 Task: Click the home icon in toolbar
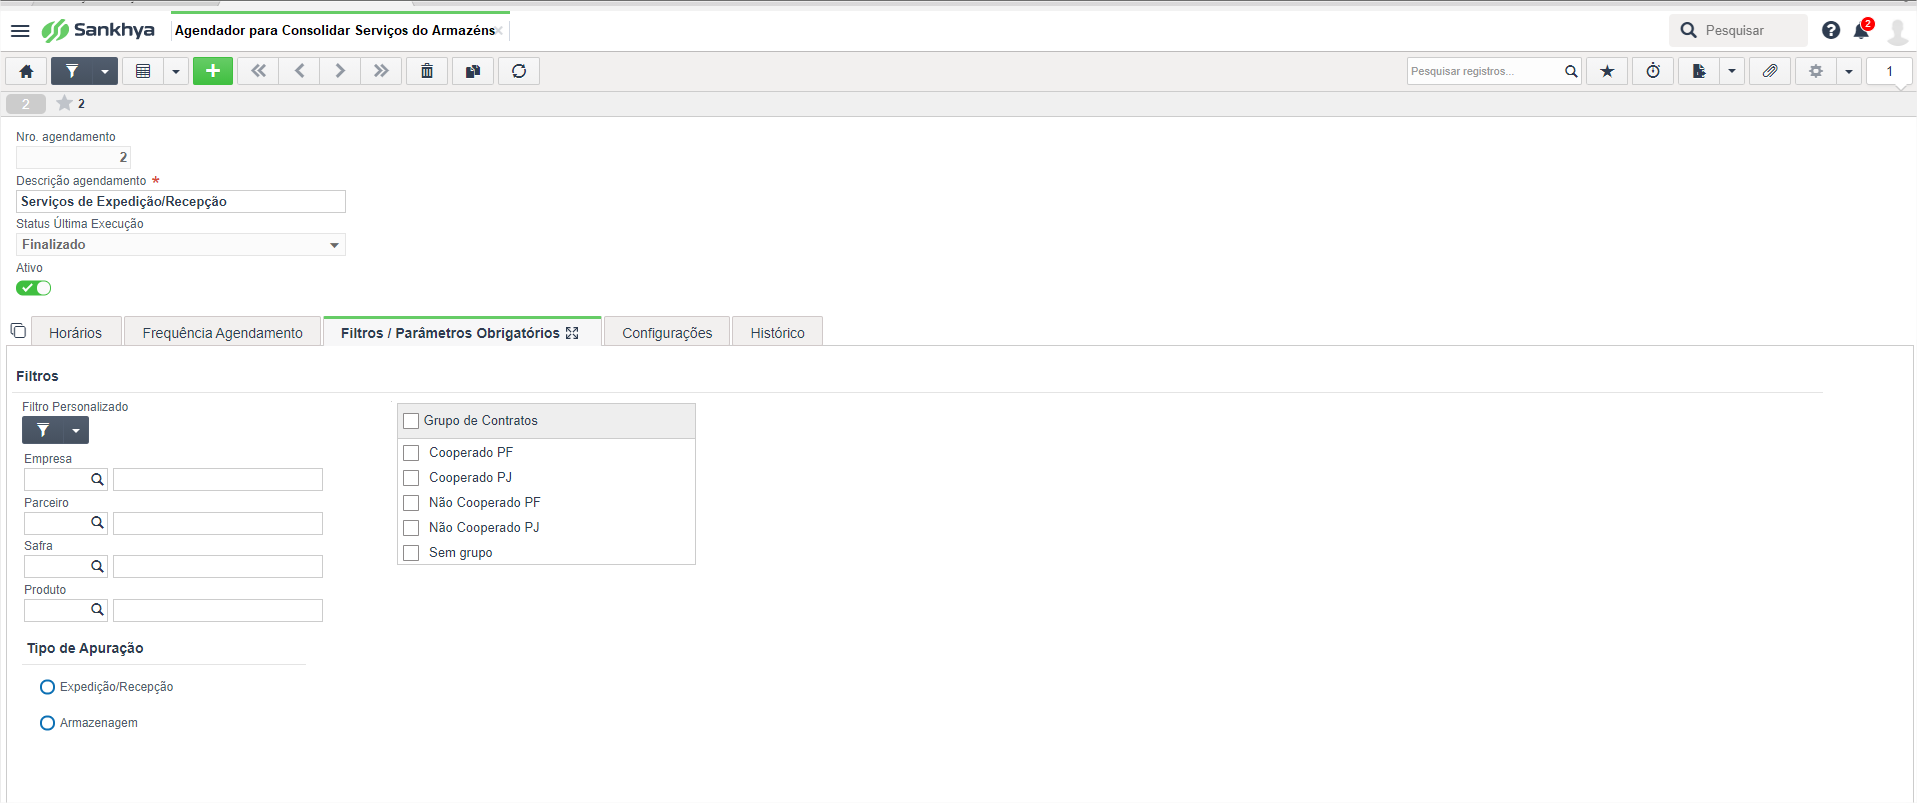click(27, 71)
